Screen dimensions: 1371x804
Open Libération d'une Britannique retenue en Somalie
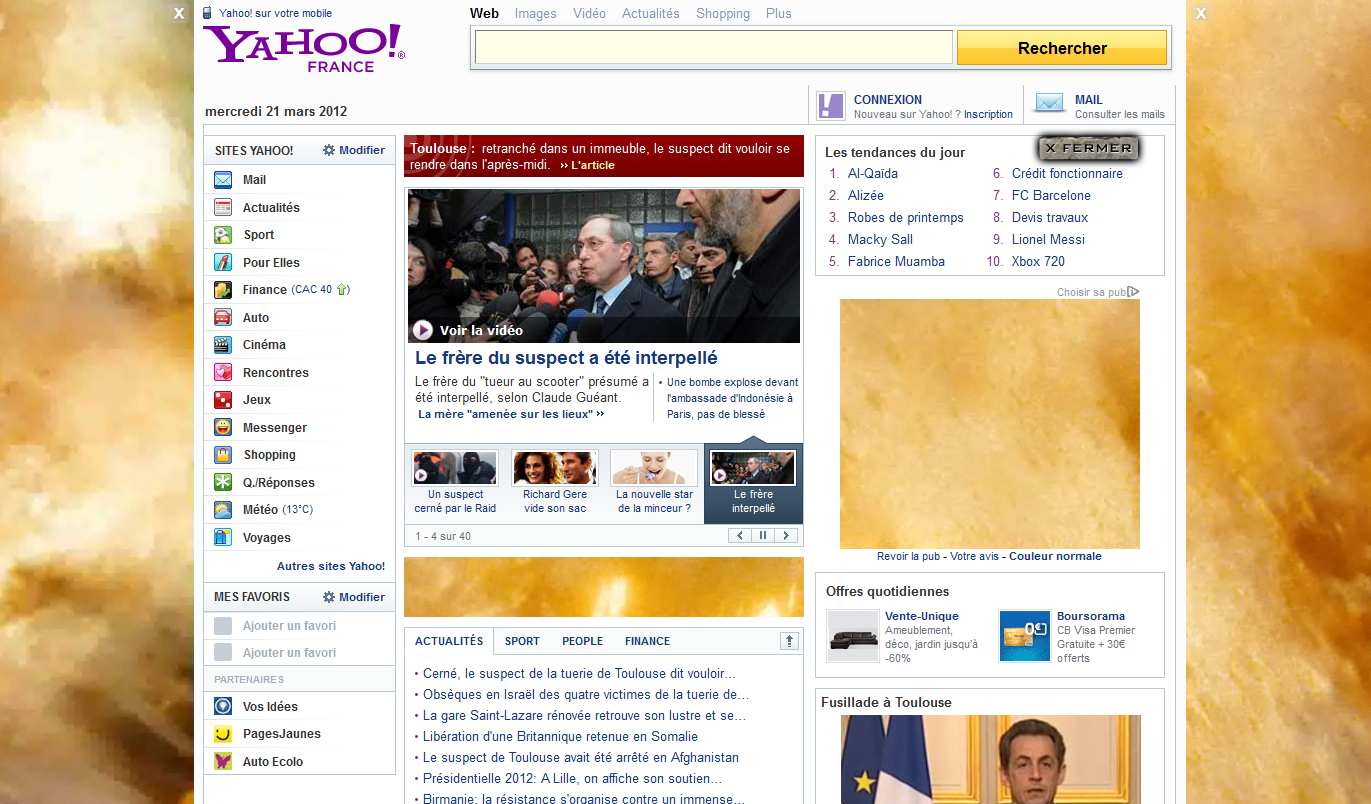[560, 737]
